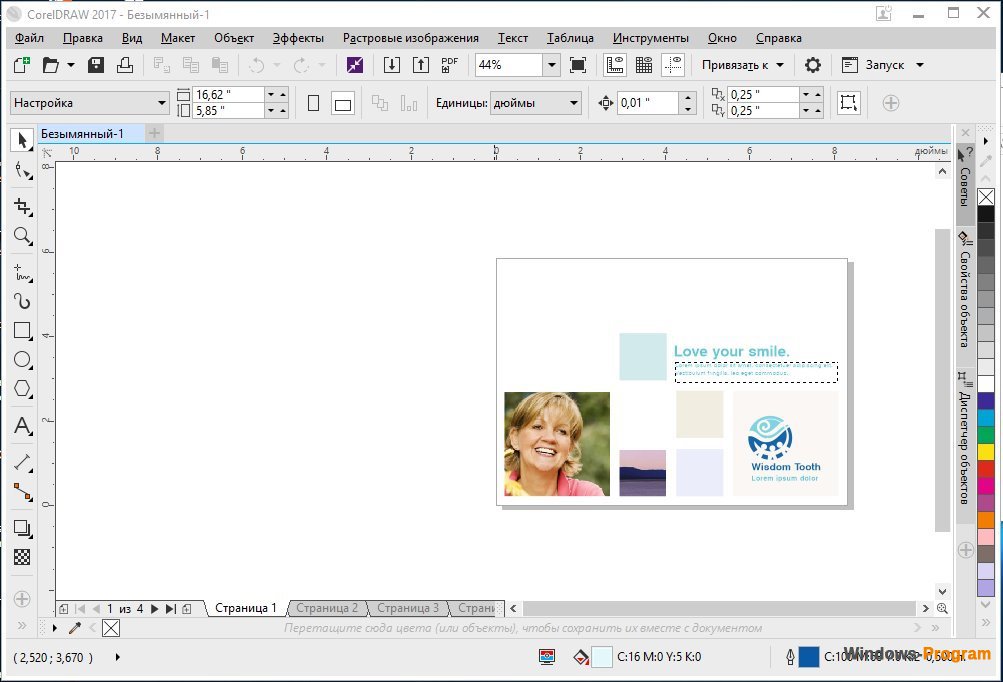The height and width of the screenshot is (682, 1003).
Task: Toggle guidelines display
Action: click(x=673, y=65)
